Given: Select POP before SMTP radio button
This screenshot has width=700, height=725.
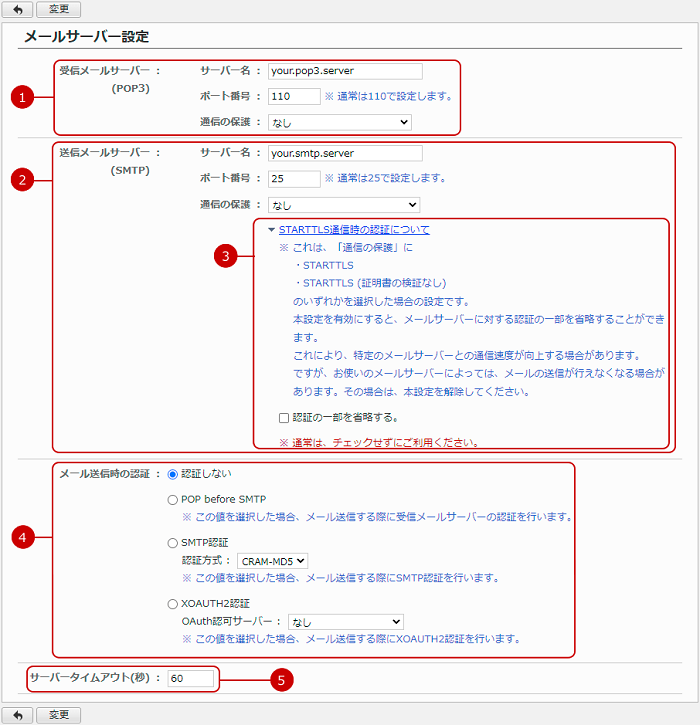Looking at the screenshot, I should coord(172,500).
